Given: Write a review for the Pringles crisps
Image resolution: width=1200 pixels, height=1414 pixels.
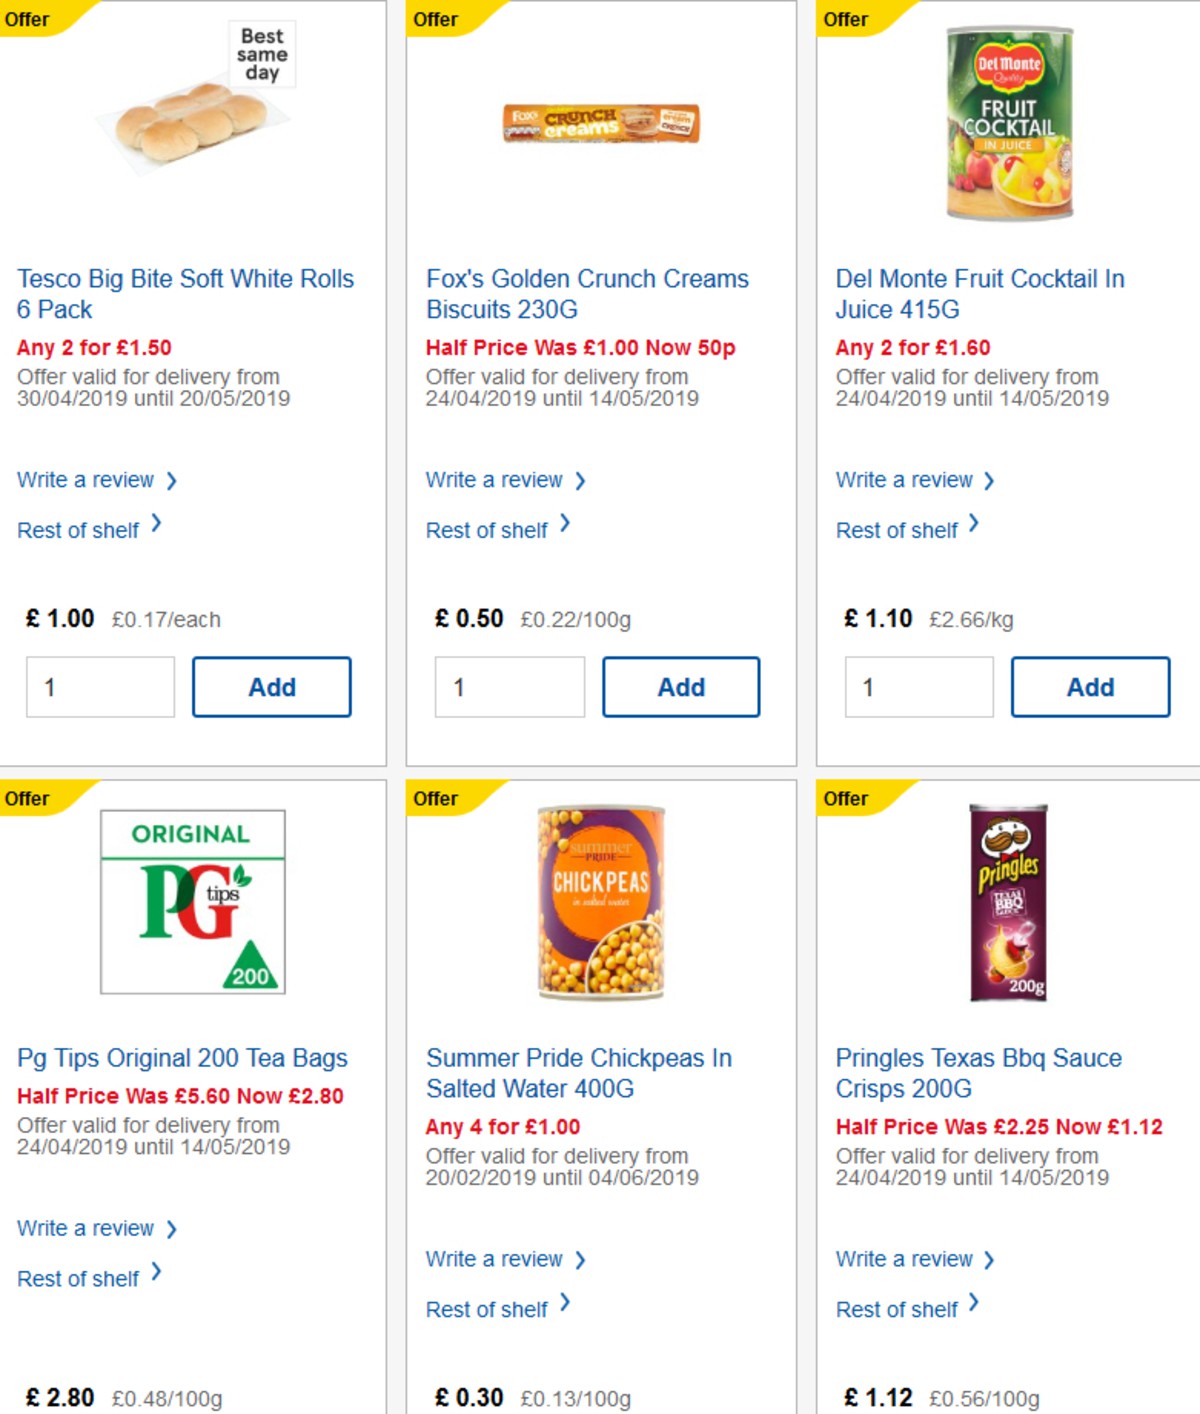Looking at the screenshot, I should coord(905,1259).
